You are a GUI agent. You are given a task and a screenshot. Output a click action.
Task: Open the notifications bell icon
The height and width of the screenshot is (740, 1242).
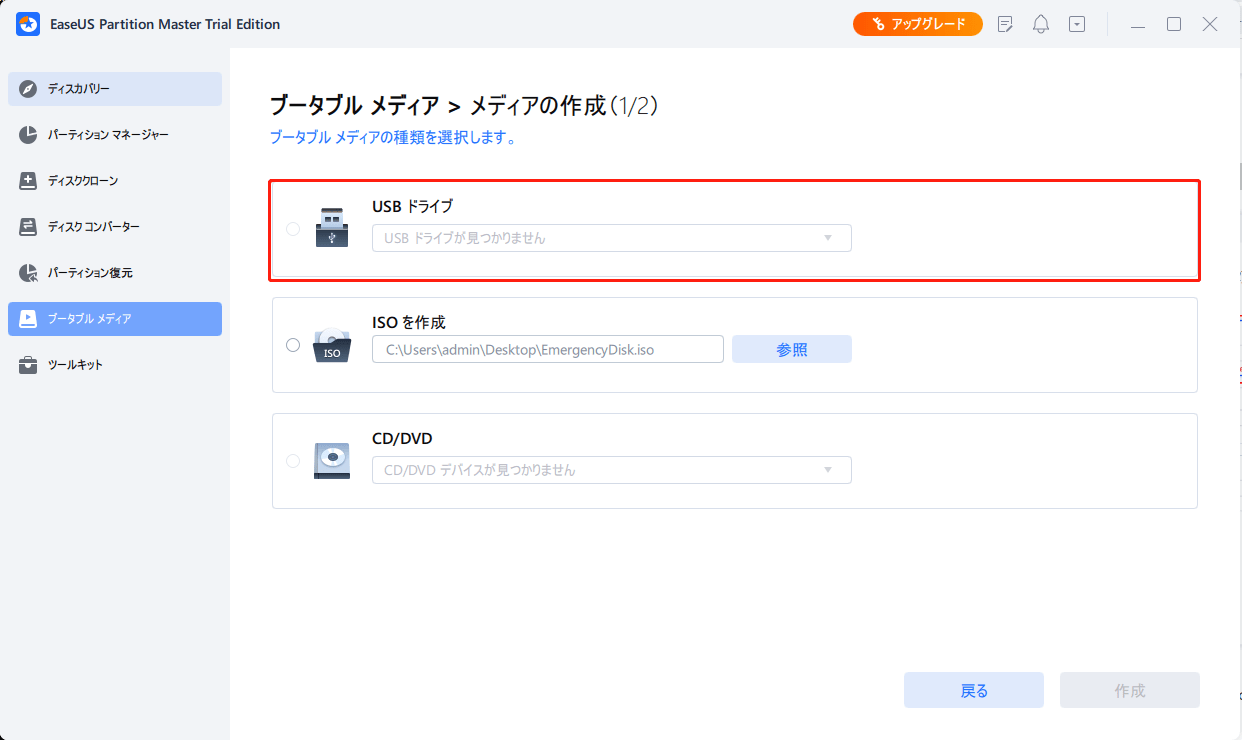[1041, 24]
